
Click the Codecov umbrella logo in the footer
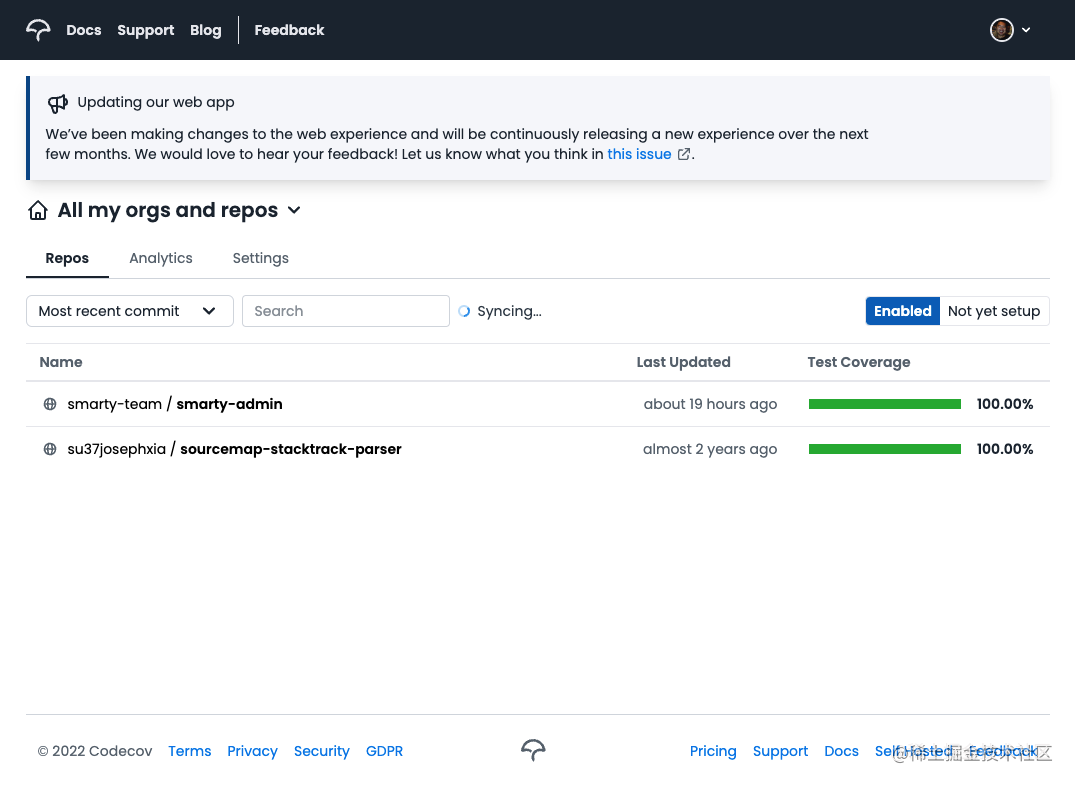[x=533, y=751]
